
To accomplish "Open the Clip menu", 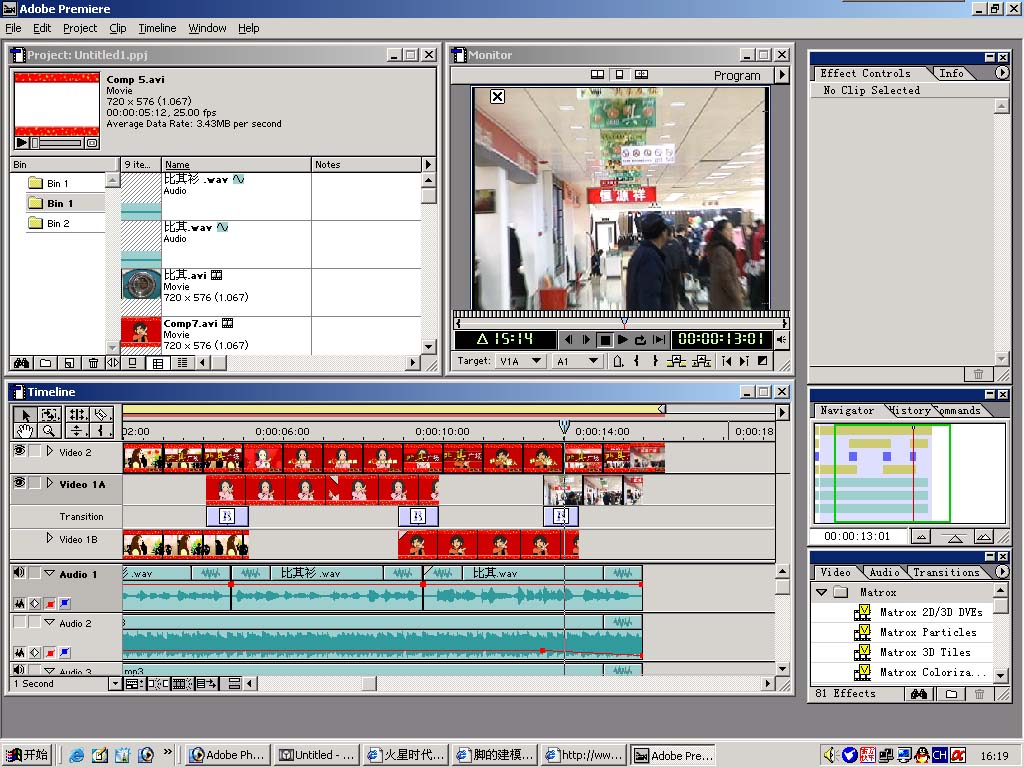I will (x=118, y=28).
